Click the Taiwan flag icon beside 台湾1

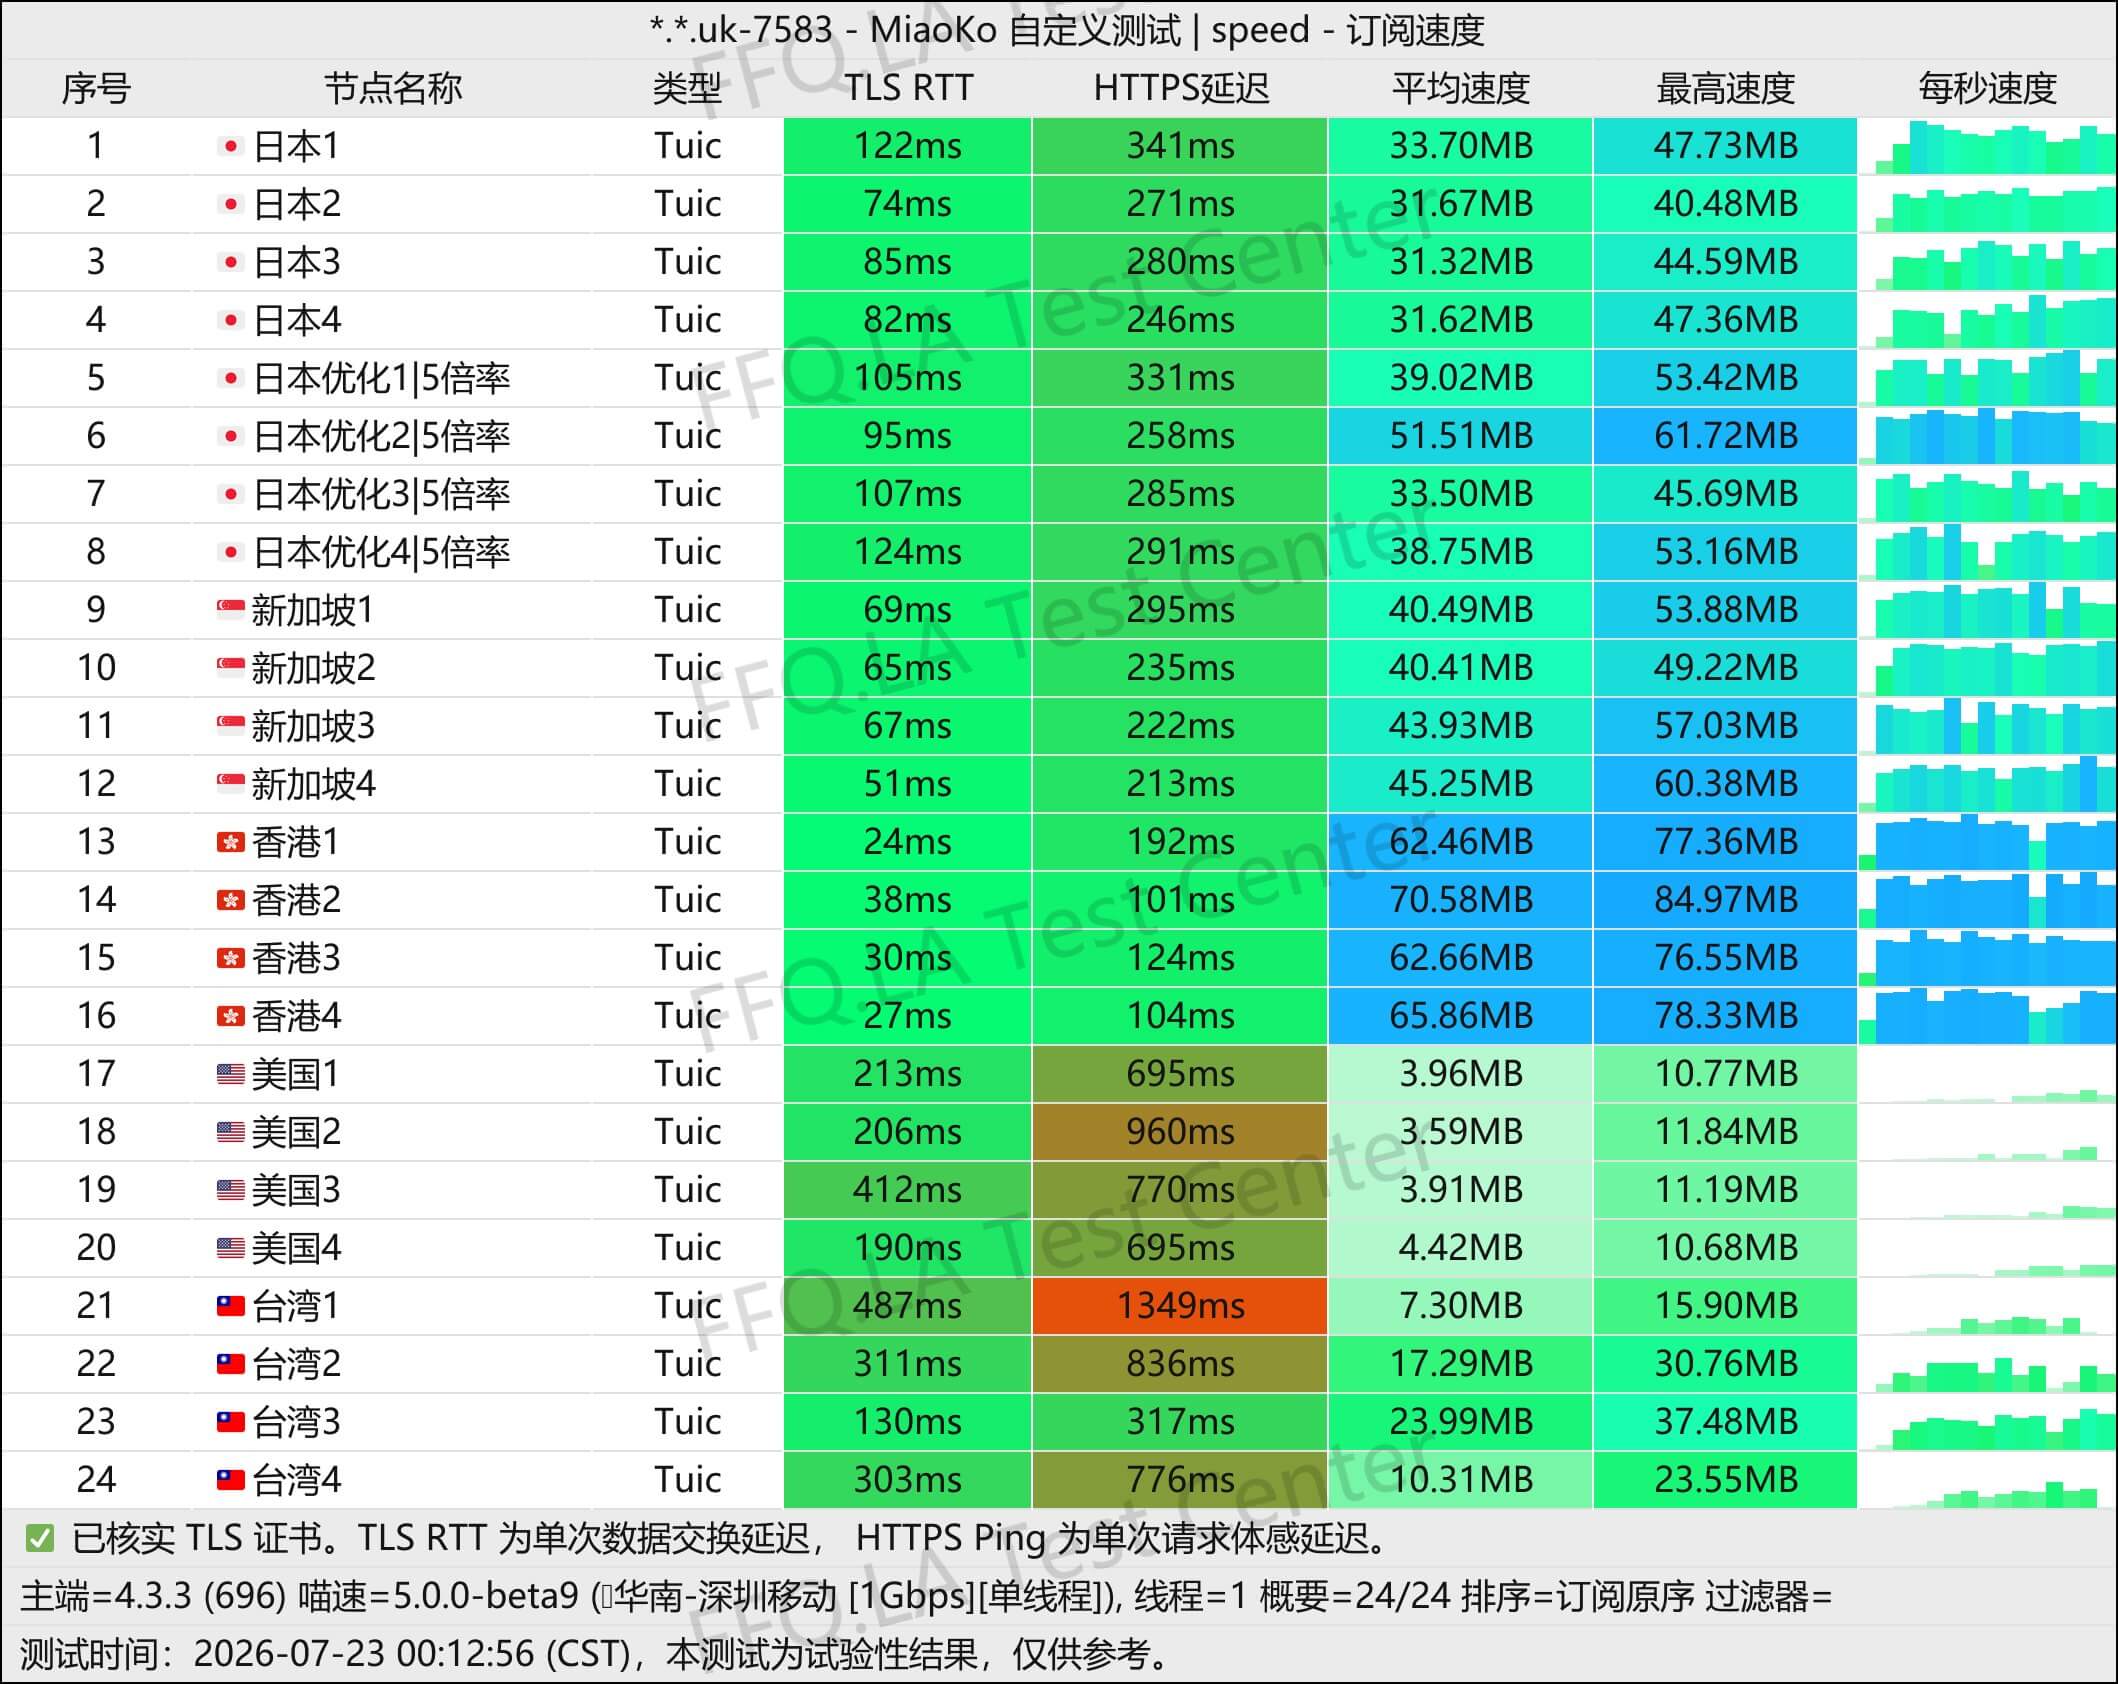[231, 1306]
